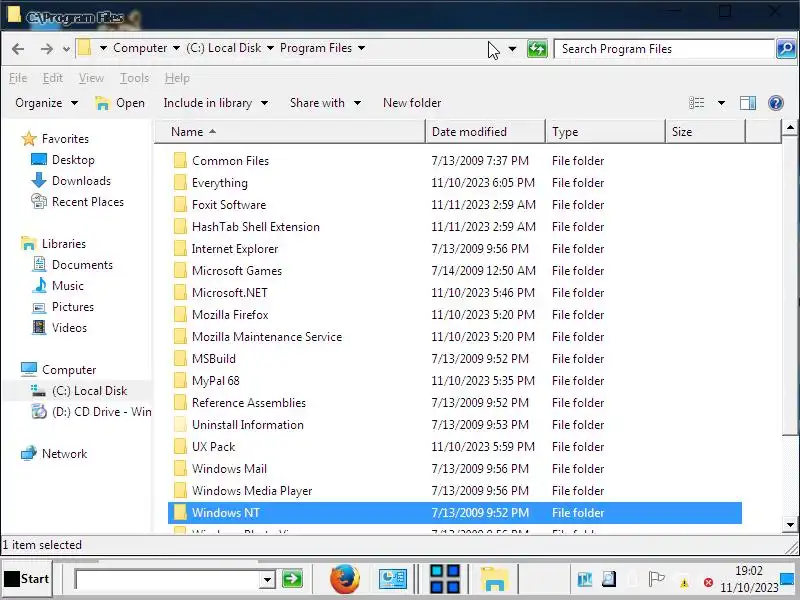Expand the Computer breadcrumb arrow
This screenshot has width=800, height=600.
pyautogui.click(x=176, y=48)
